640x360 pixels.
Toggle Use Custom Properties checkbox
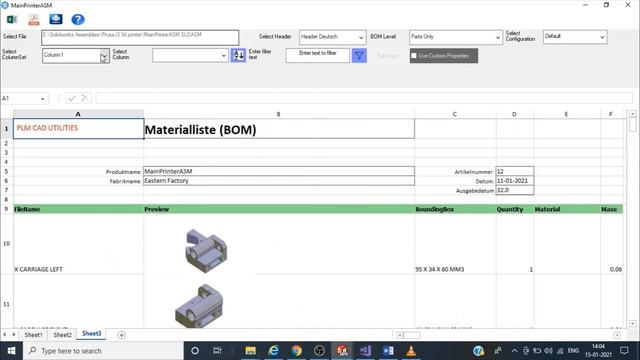coord(414,56)
